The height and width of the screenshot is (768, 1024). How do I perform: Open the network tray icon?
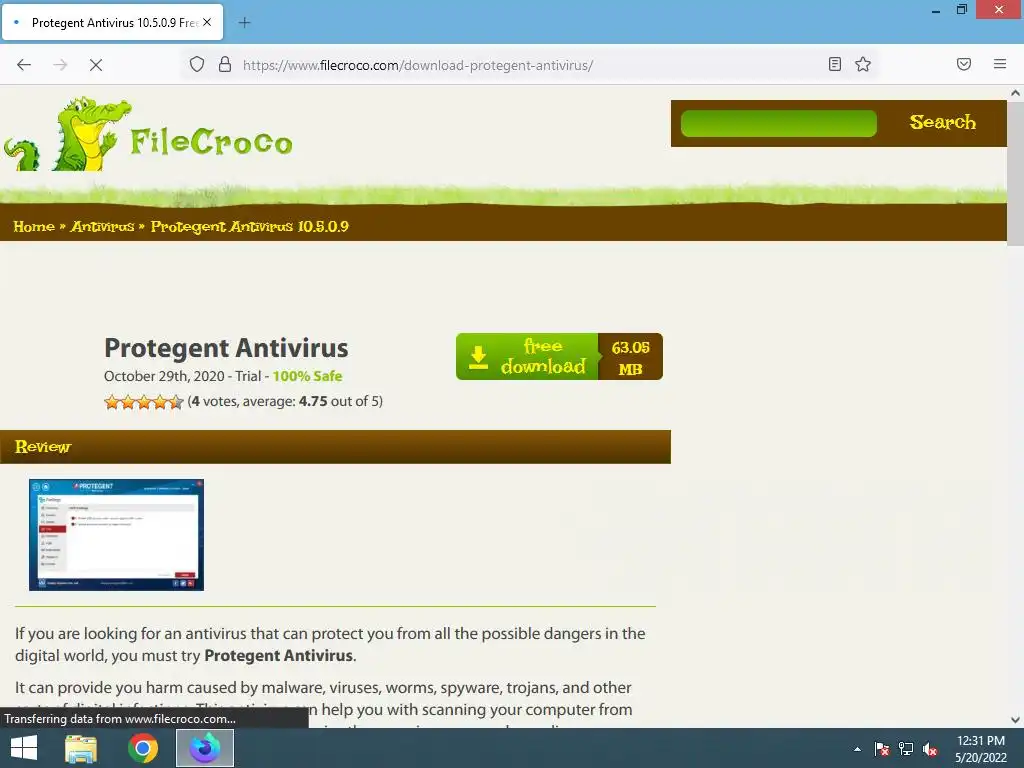(906, 749)
